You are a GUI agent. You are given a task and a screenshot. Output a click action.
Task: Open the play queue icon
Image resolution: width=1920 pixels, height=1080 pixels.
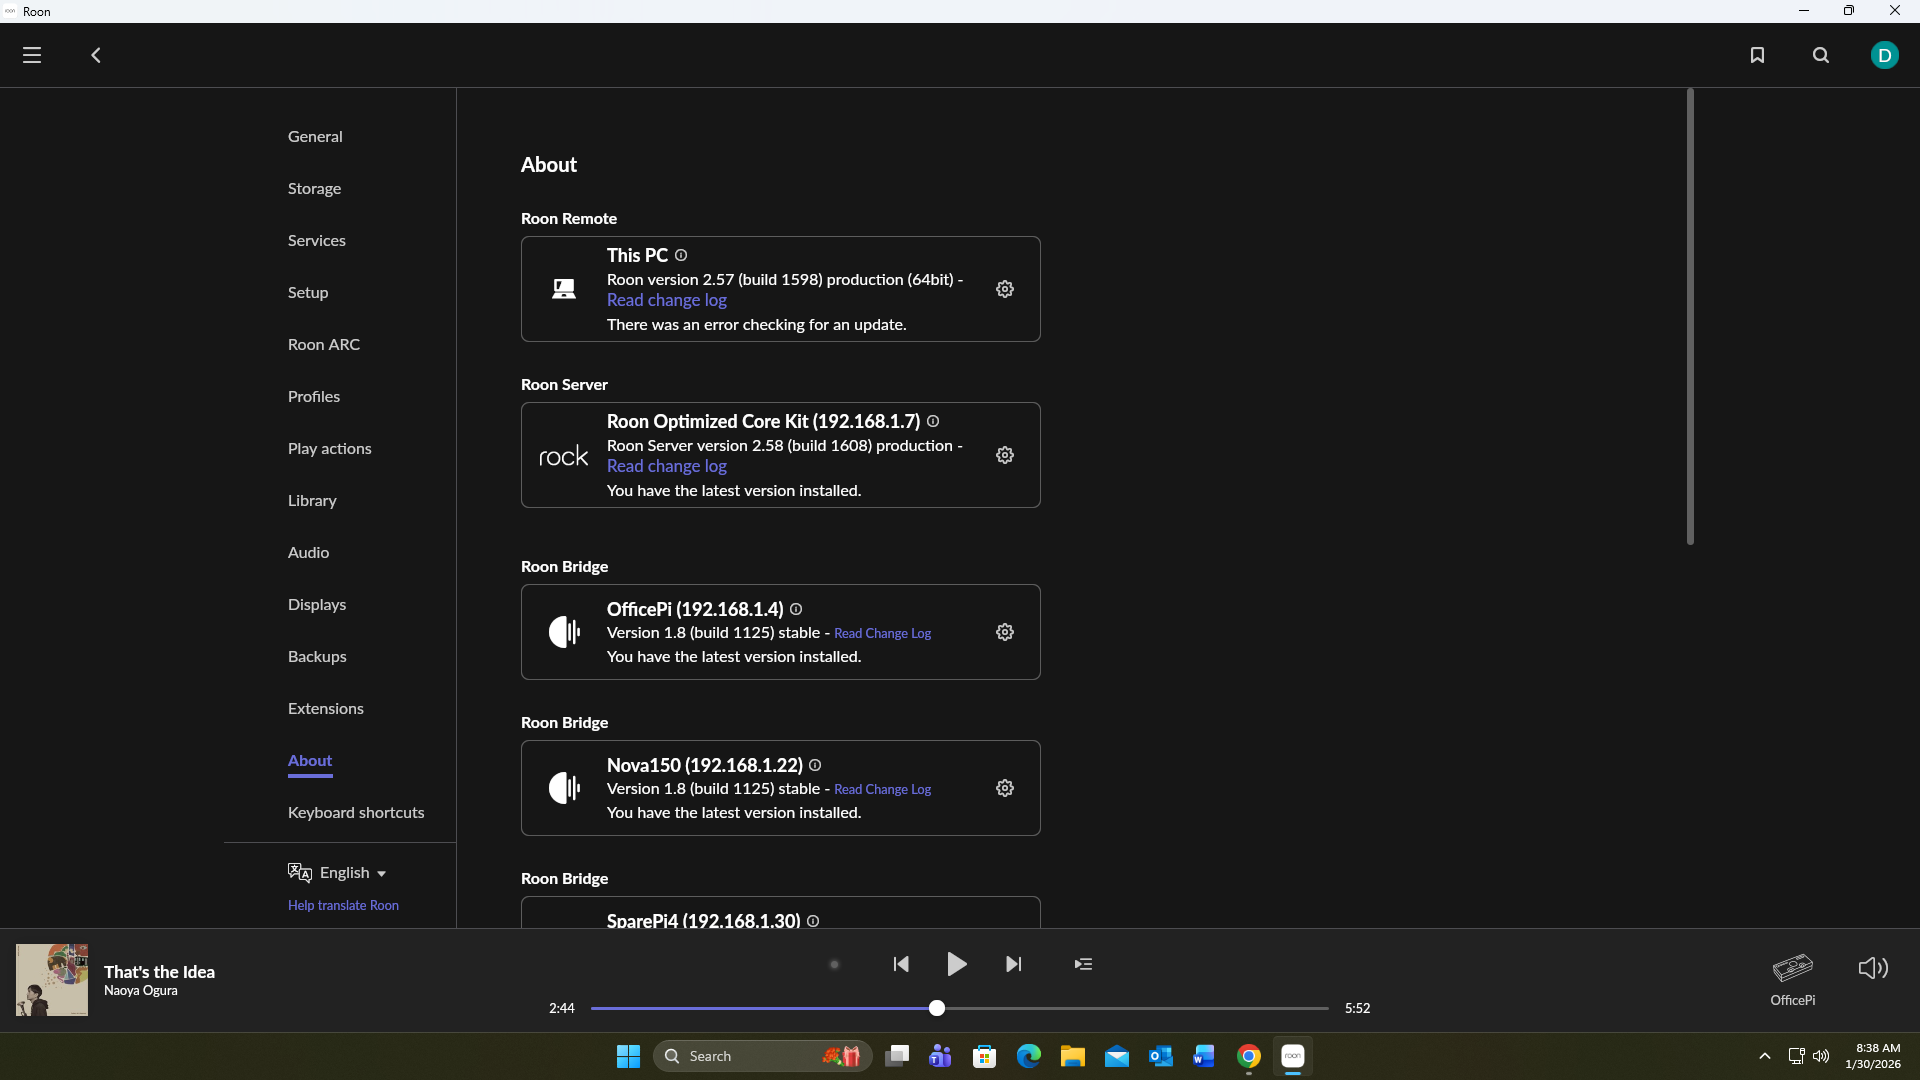click(1083, 964)
